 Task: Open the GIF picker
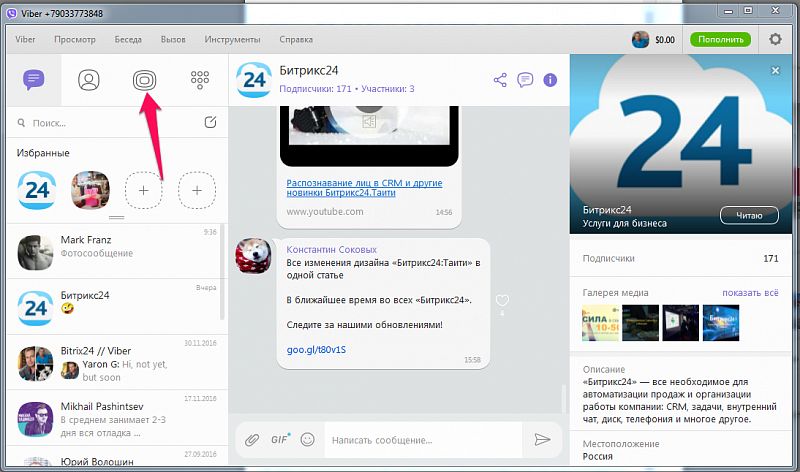pyautogui.click(x=280, y=439)
